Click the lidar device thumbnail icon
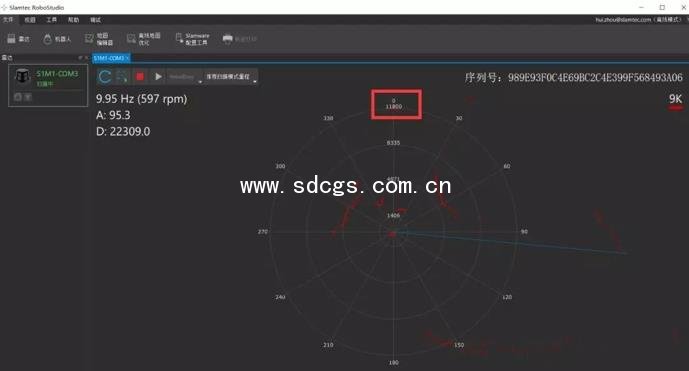This screenshot has height=371, width=689. [x=22, y=76]
